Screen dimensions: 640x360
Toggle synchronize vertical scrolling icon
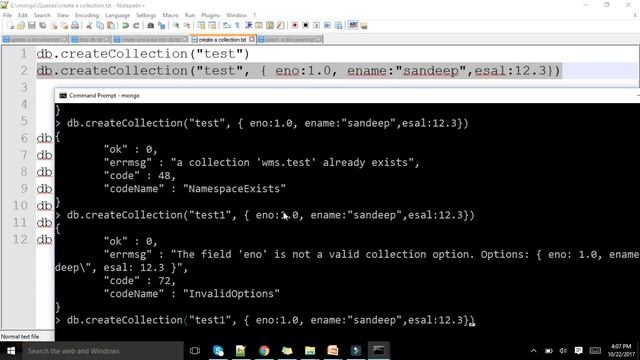[201, 25]
